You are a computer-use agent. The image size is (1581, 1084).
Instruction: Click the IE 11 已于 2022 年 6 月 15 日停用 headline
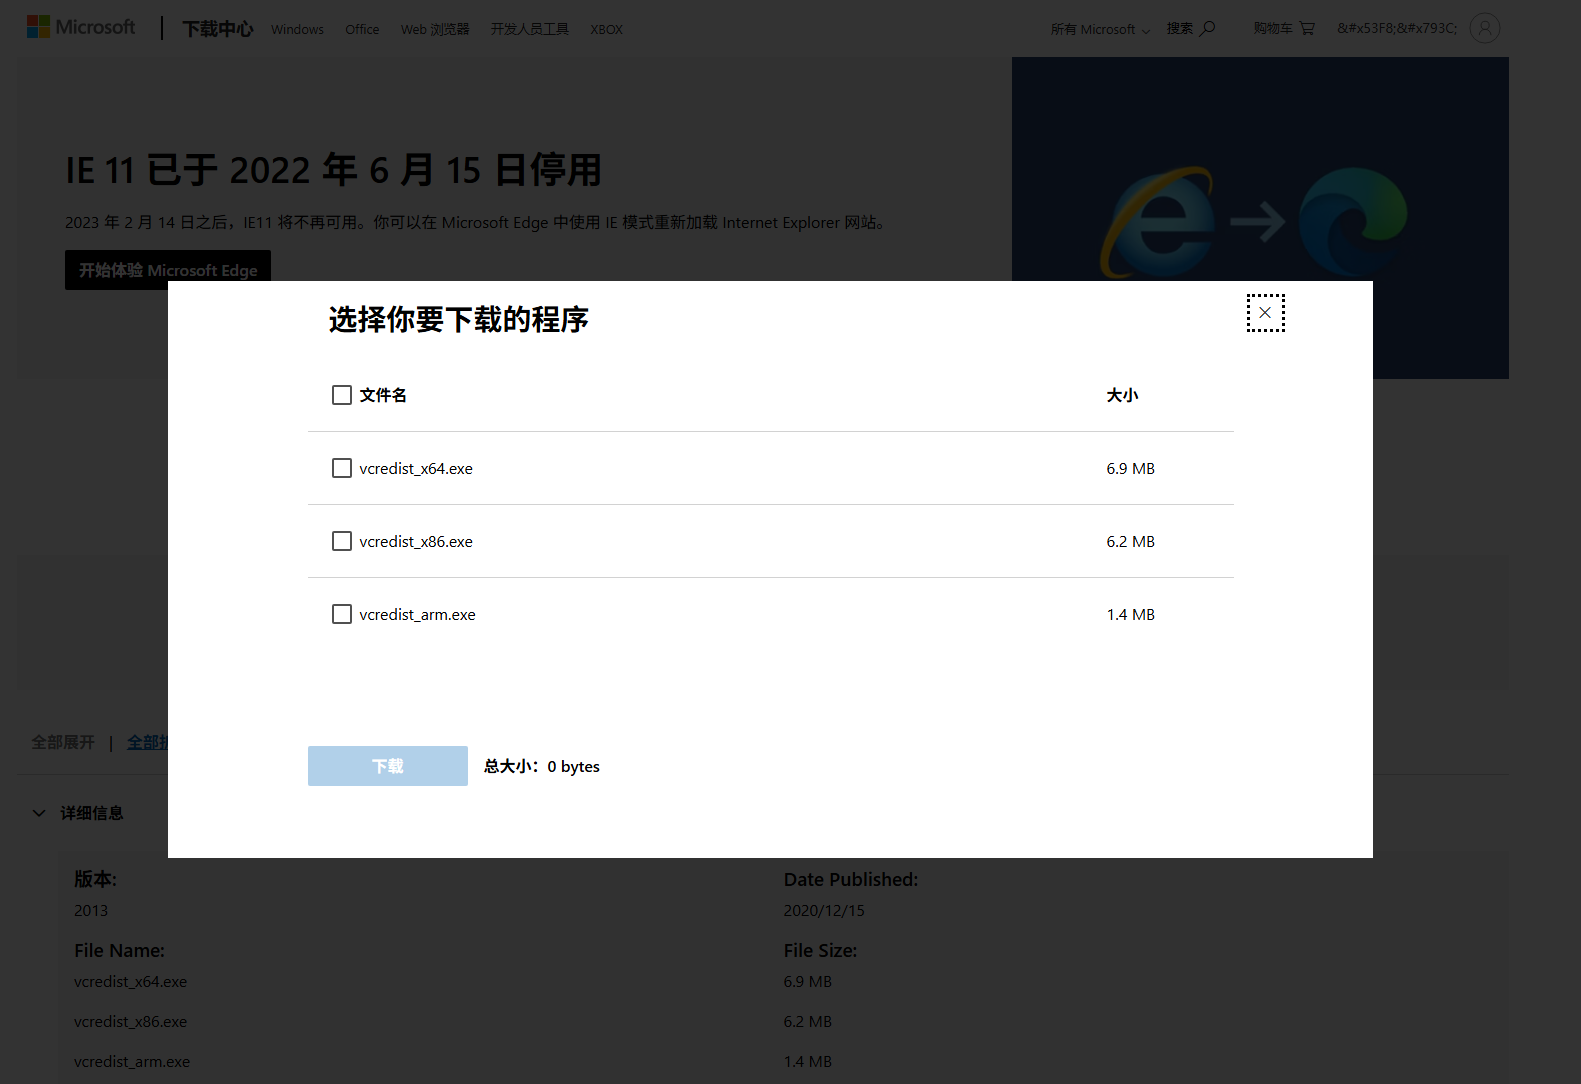click(x=334, y=170)
